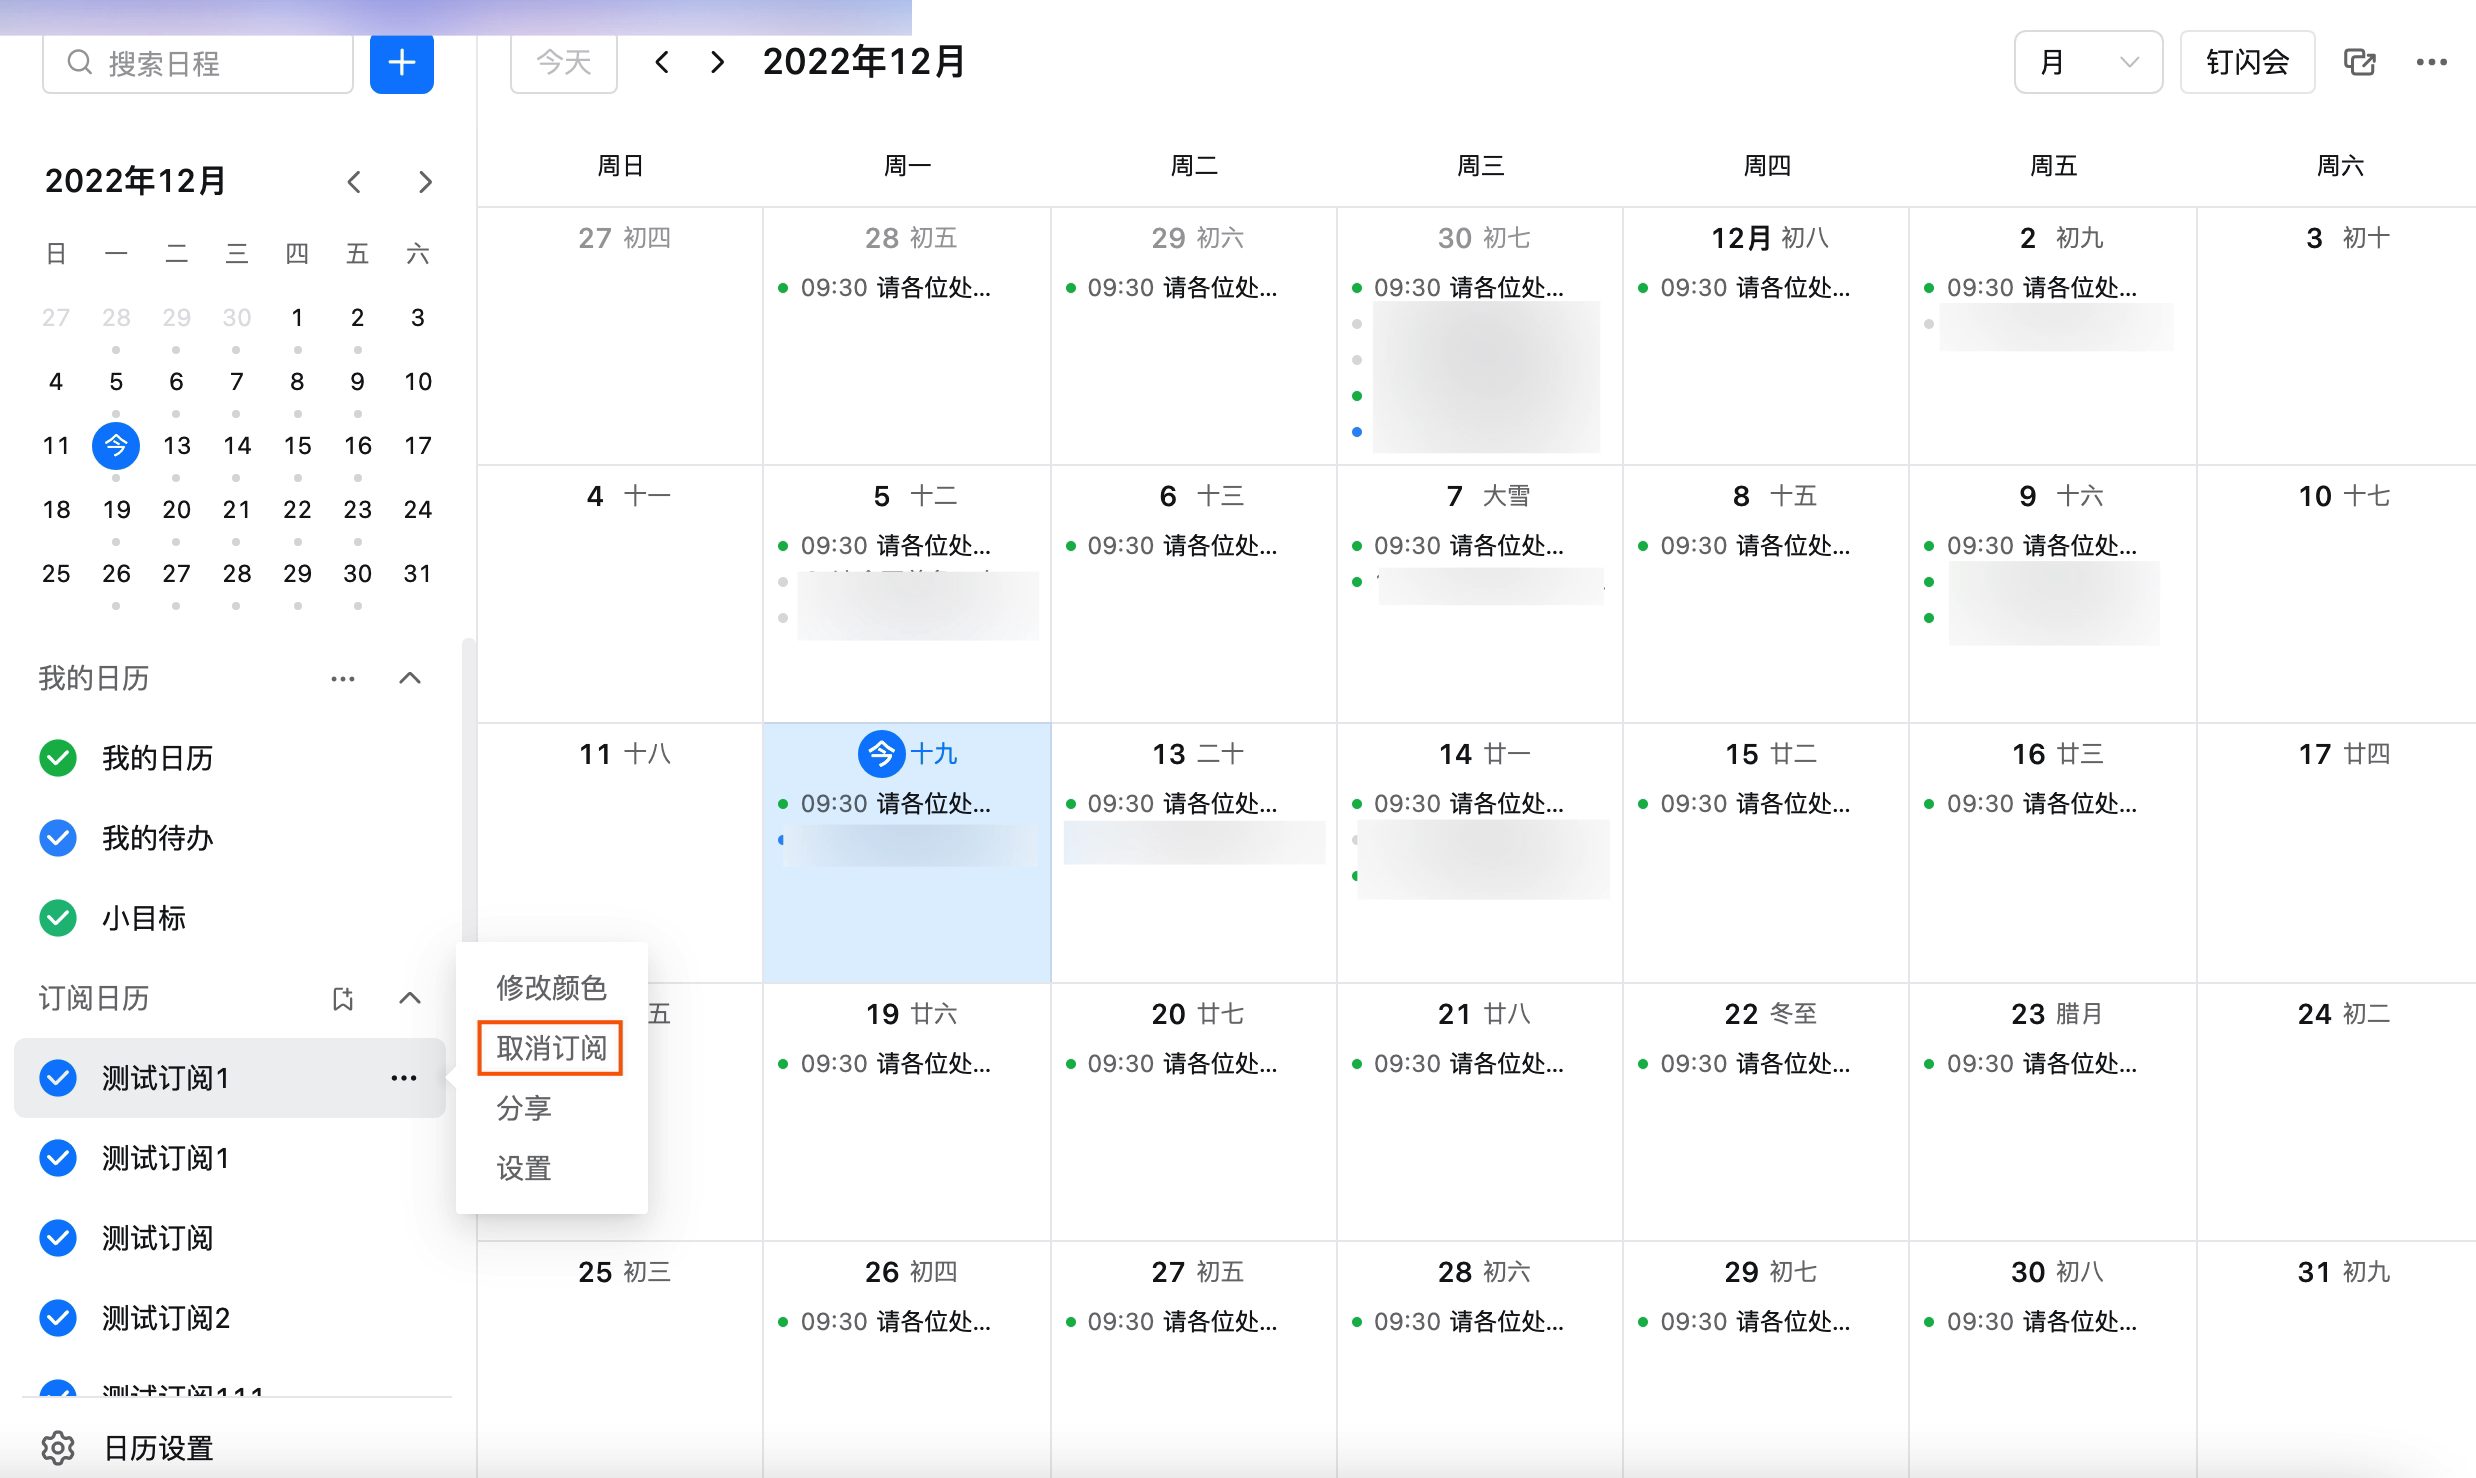Choose 分享 in the context menu
The width and height of the screenshot is (2476, 1478).
click(524, 1108)
